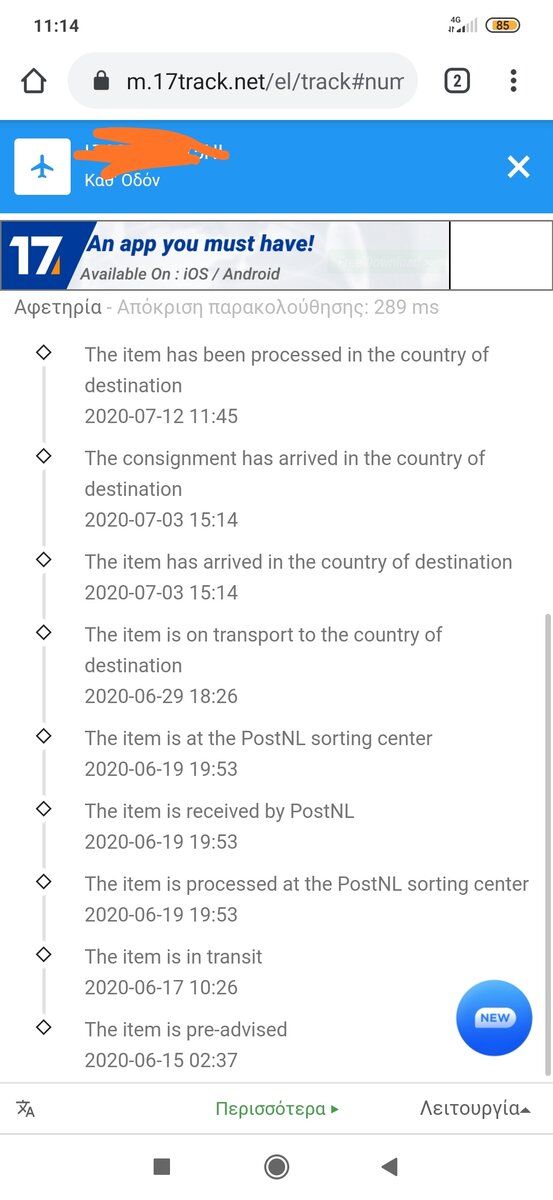The image size is (553, 1200).
Task: Open the tab switcher showing 2 tabs
Action: pyautogui.click(x=457, y=81)
